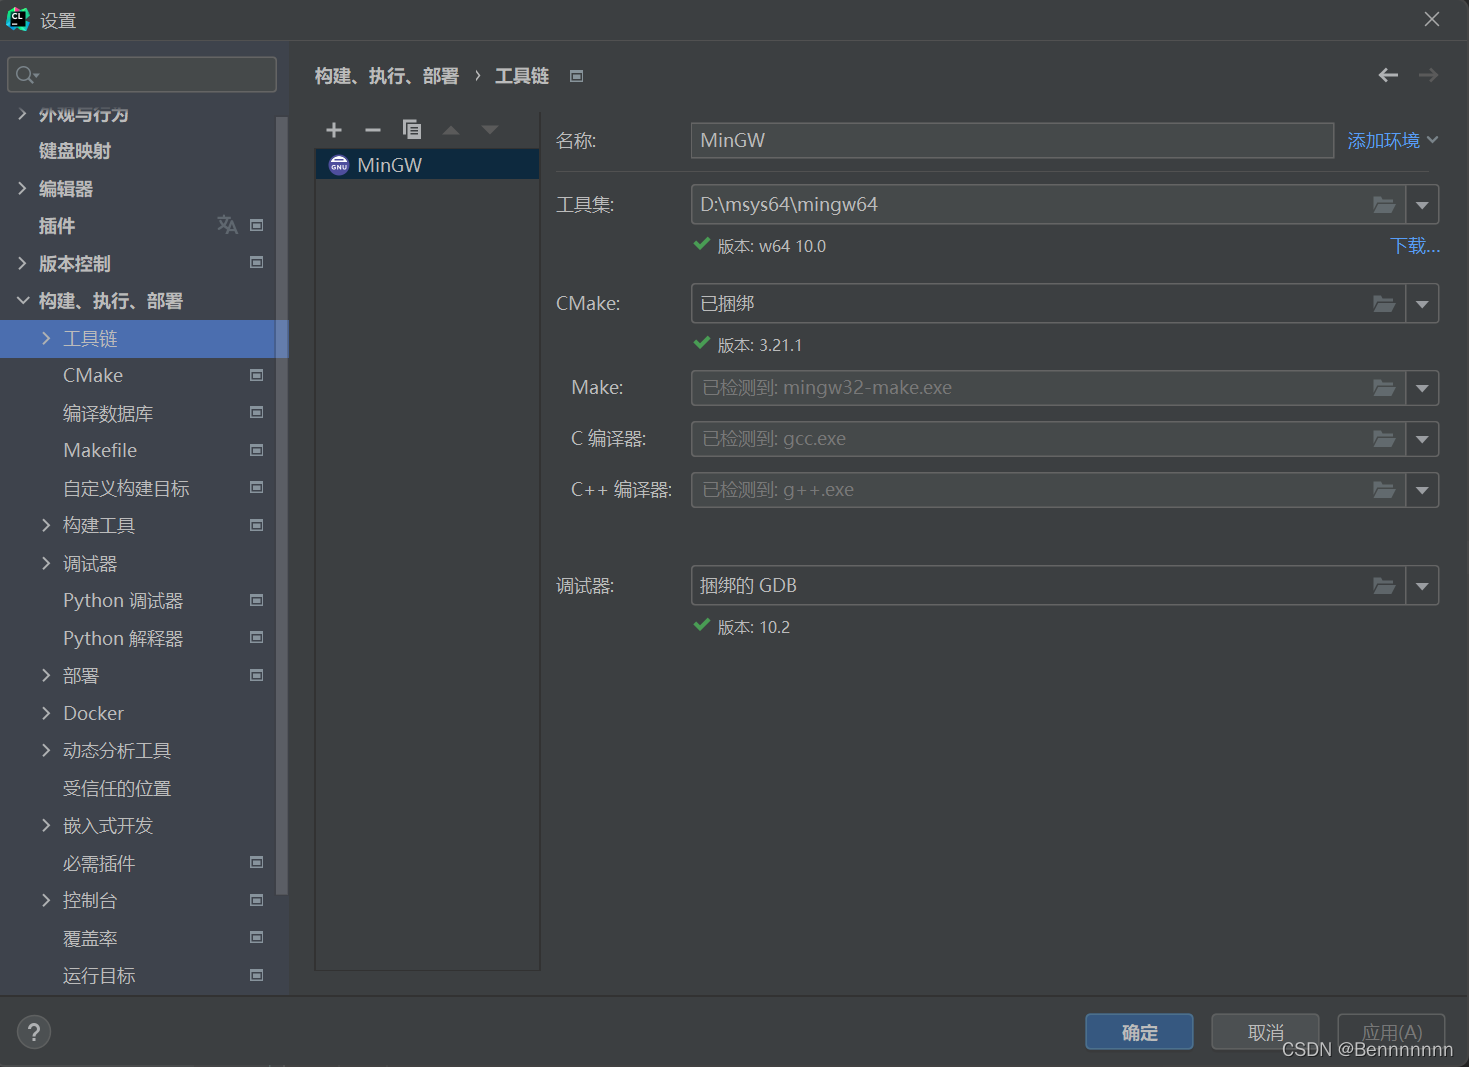Click search magnifier icon in settings

coord(27,75)
